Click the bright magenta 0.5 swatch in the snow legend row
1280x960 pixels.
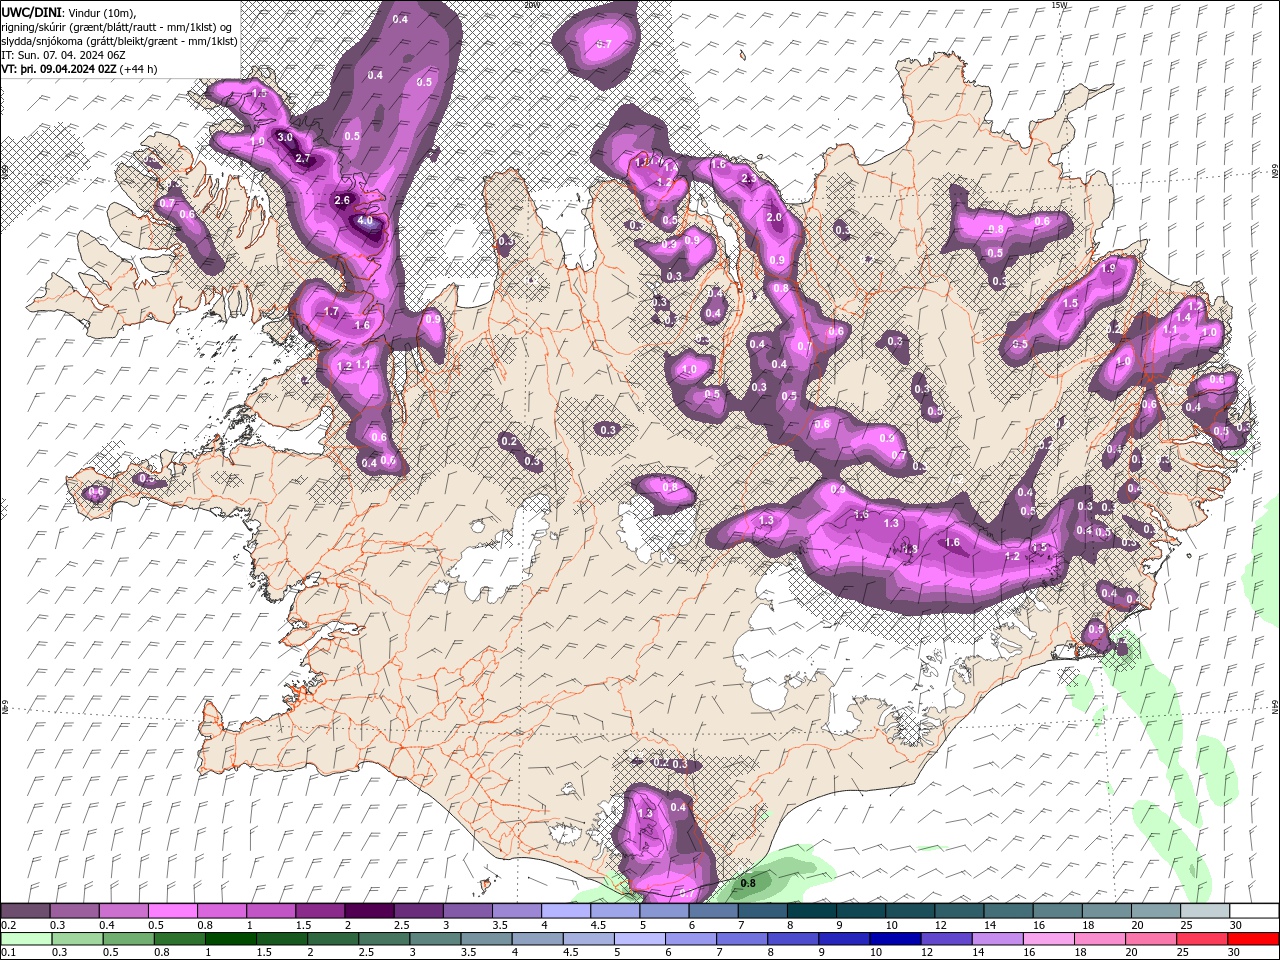click(x=172, y=911)
